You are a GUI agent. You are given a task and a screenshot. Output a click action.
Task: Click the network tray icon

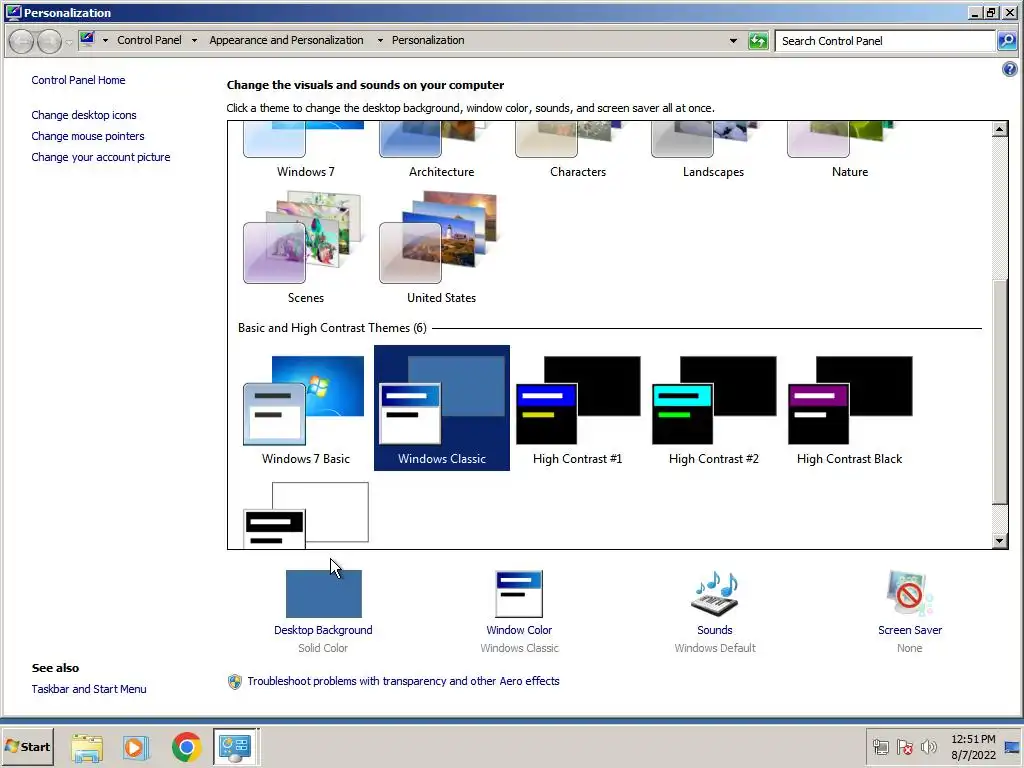point(881,747)
